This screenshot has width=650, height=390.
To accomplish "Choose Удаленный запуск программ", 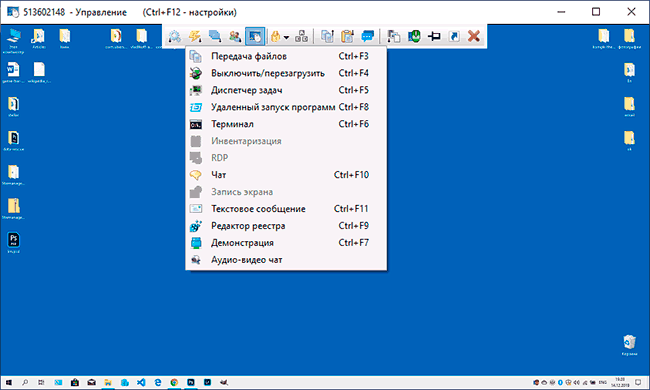I will [286, 107].
